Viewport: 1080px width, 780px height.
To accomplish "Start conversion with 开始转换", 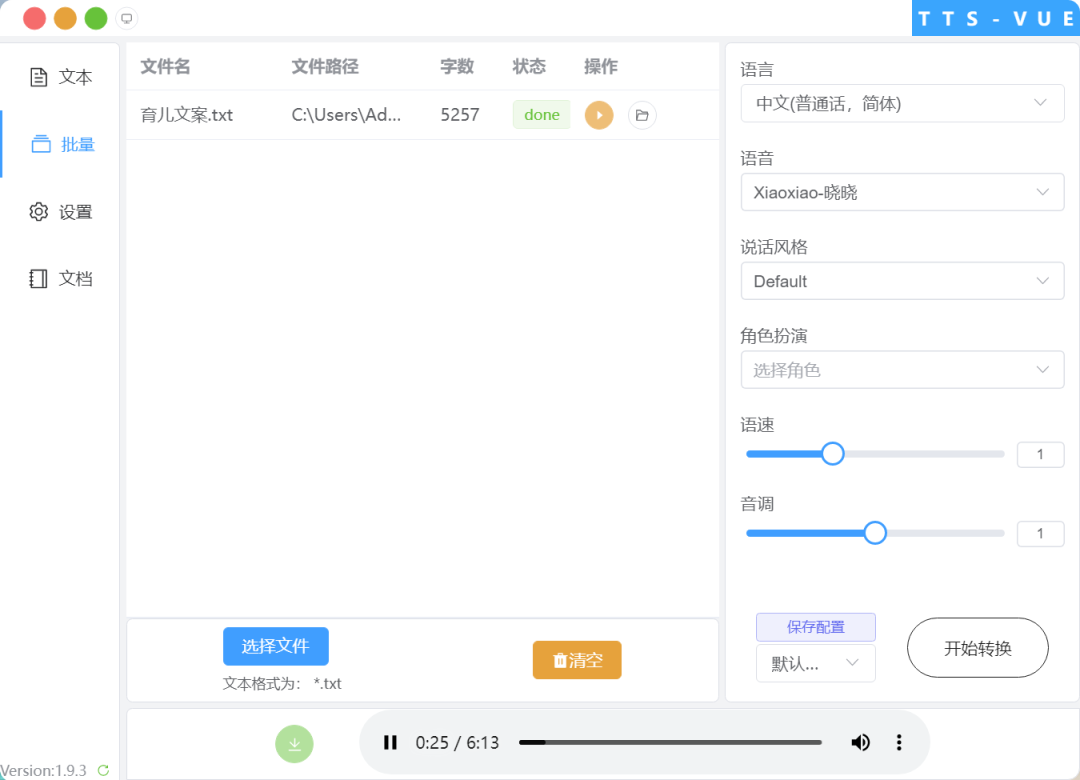I will (x=977, y=648).
